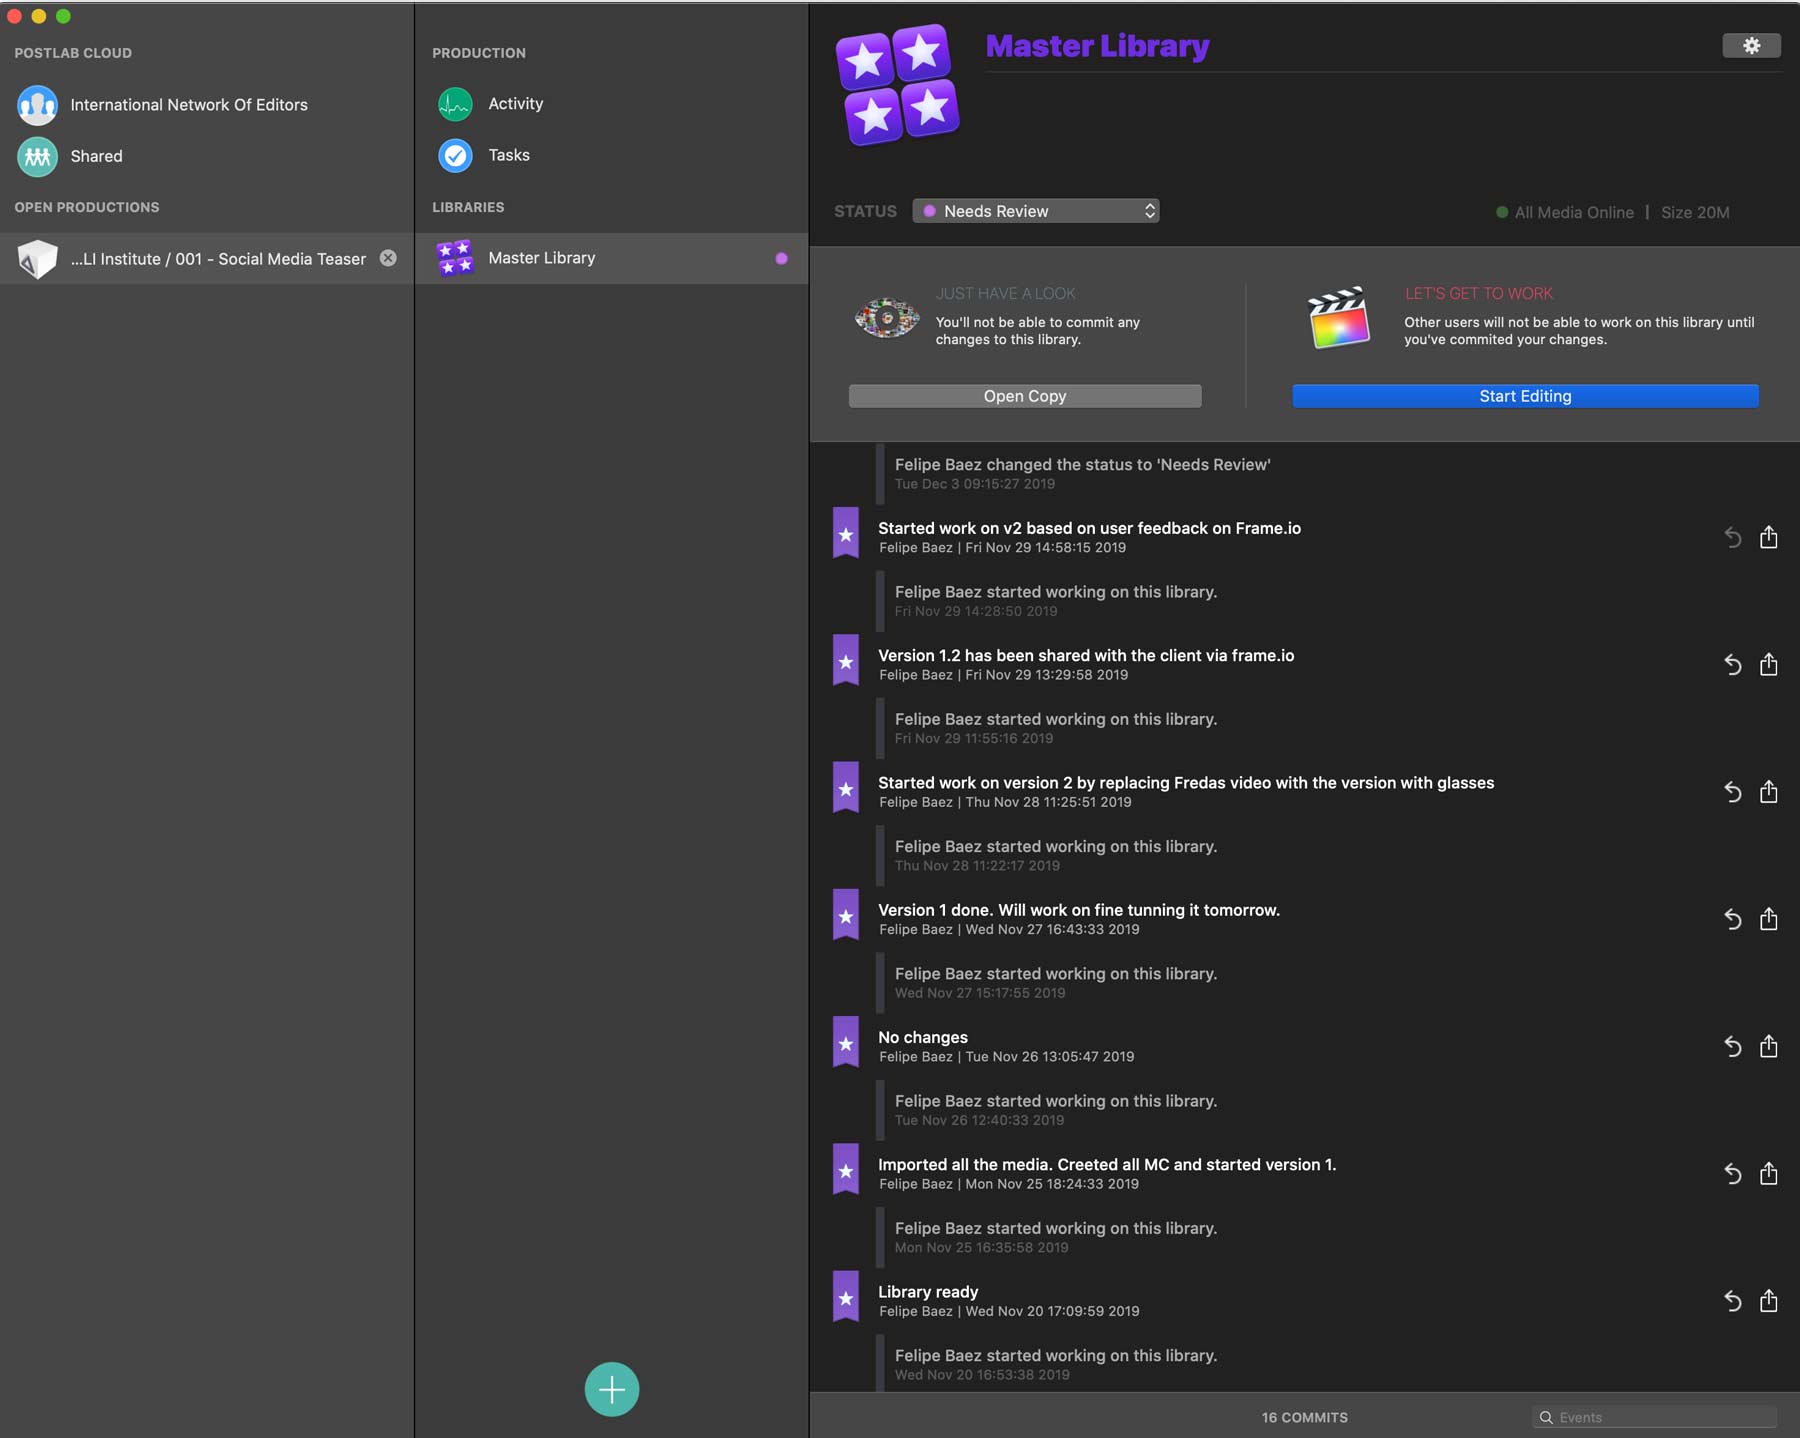Share the 'Library ready' commit

(1768, 1299)
